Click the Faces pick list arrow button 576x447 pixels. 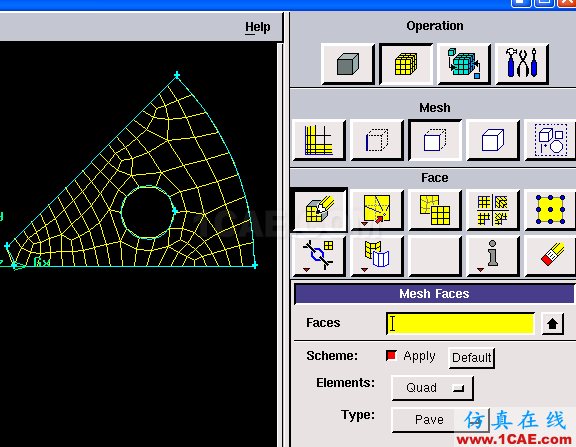point(552,324)
